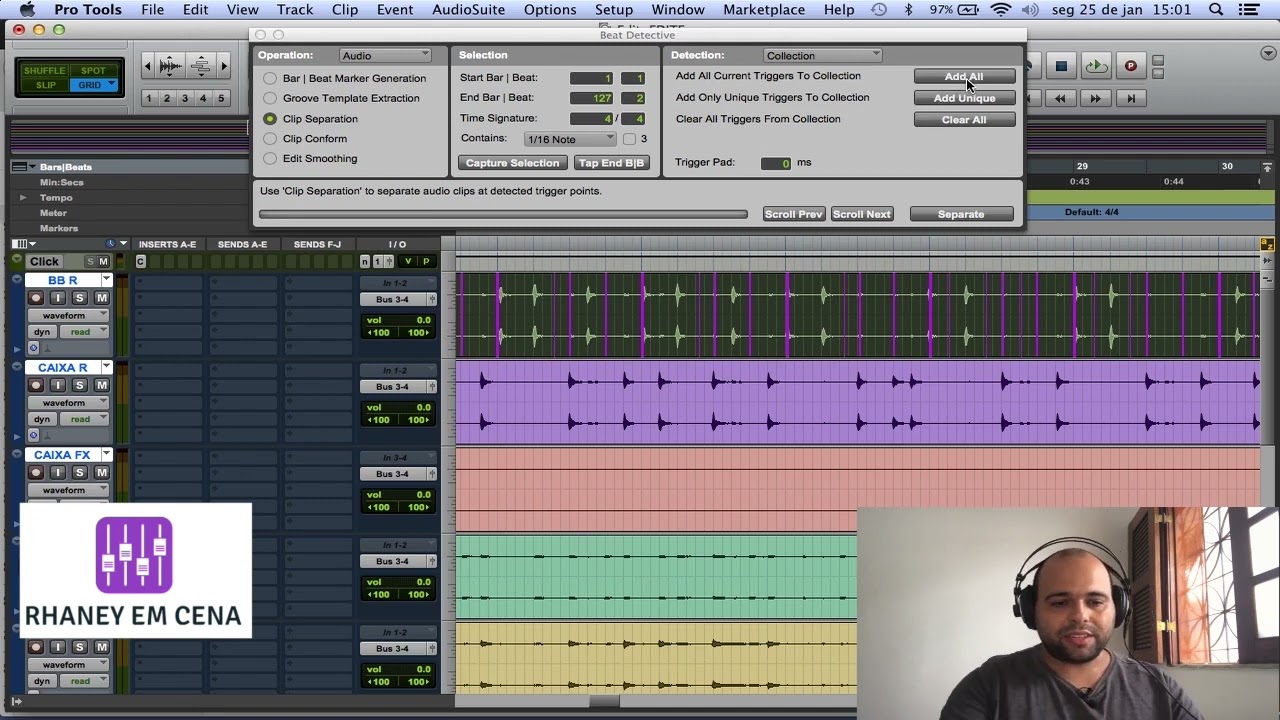This screenshot has height=720, width=1280.
Task: Enable SLIP edit mode
Action: pos(46,85)
